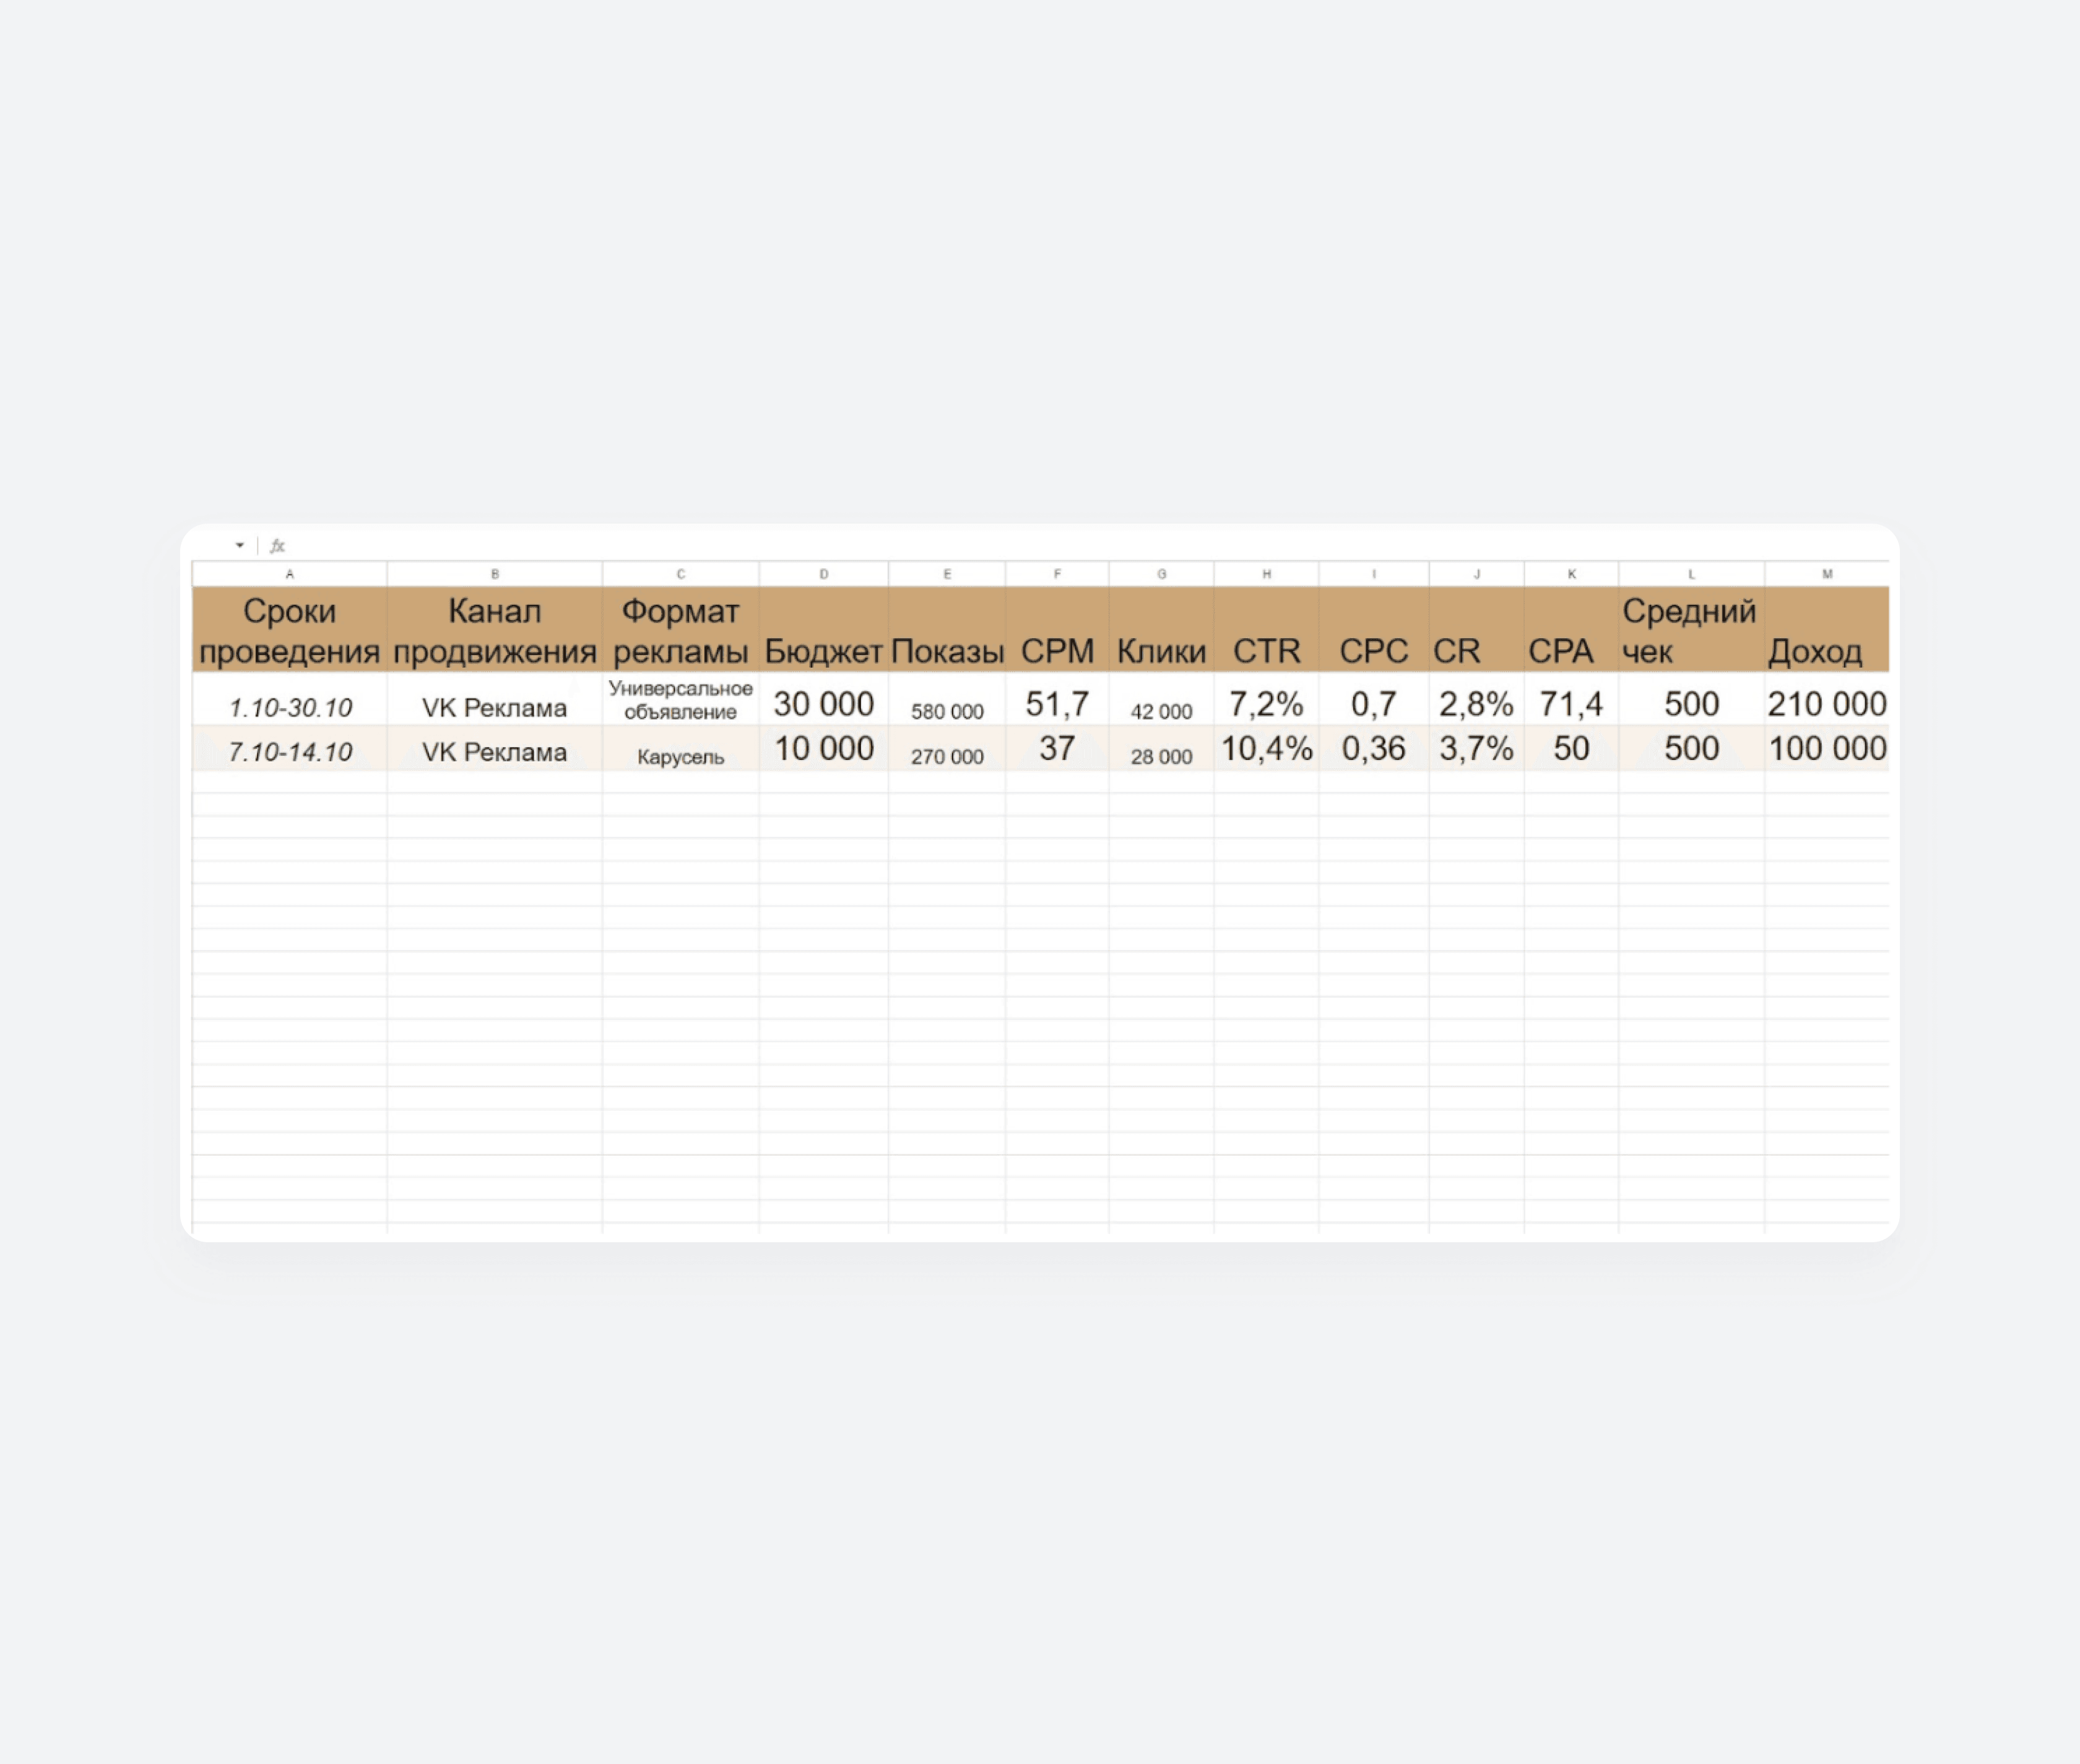Click the Доход header cell

coord(1827,629)
